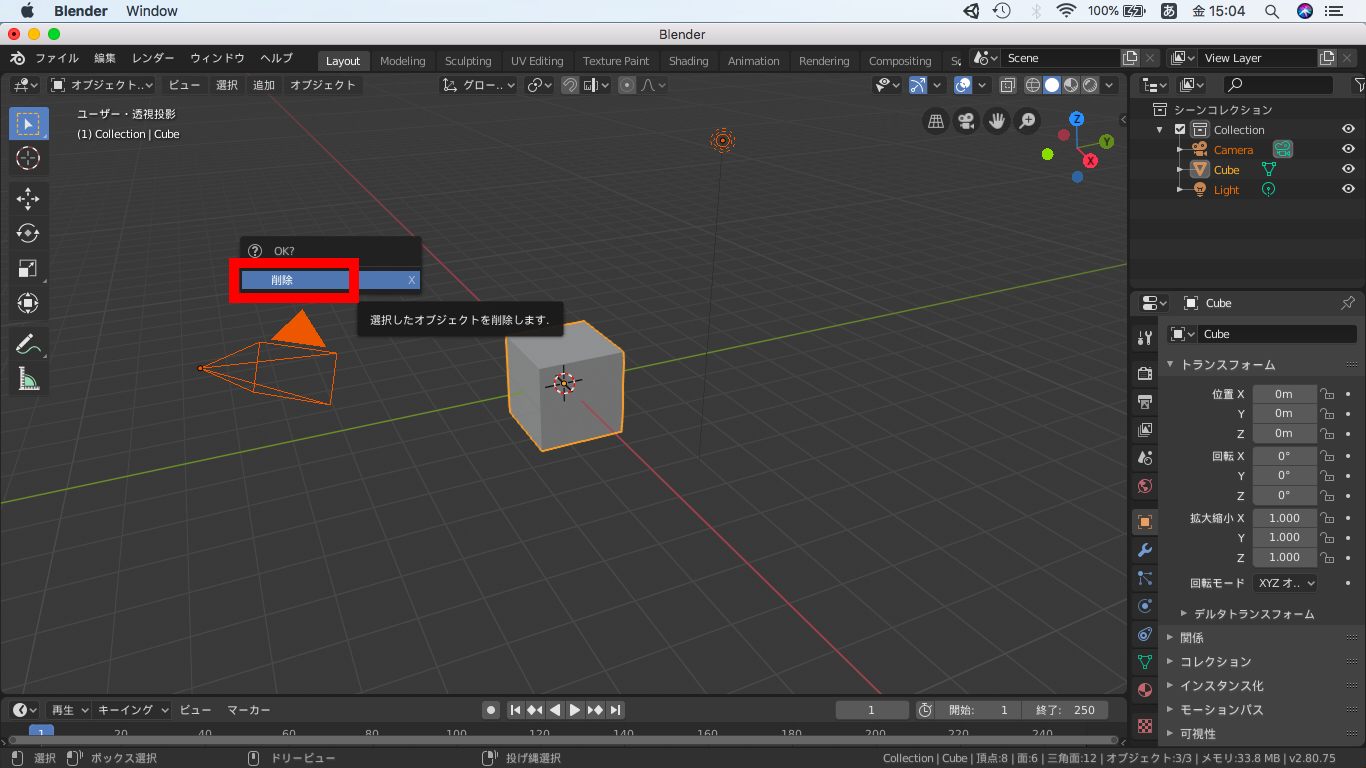
Task: Open the render menu レンダー
Action: point(153,58)
